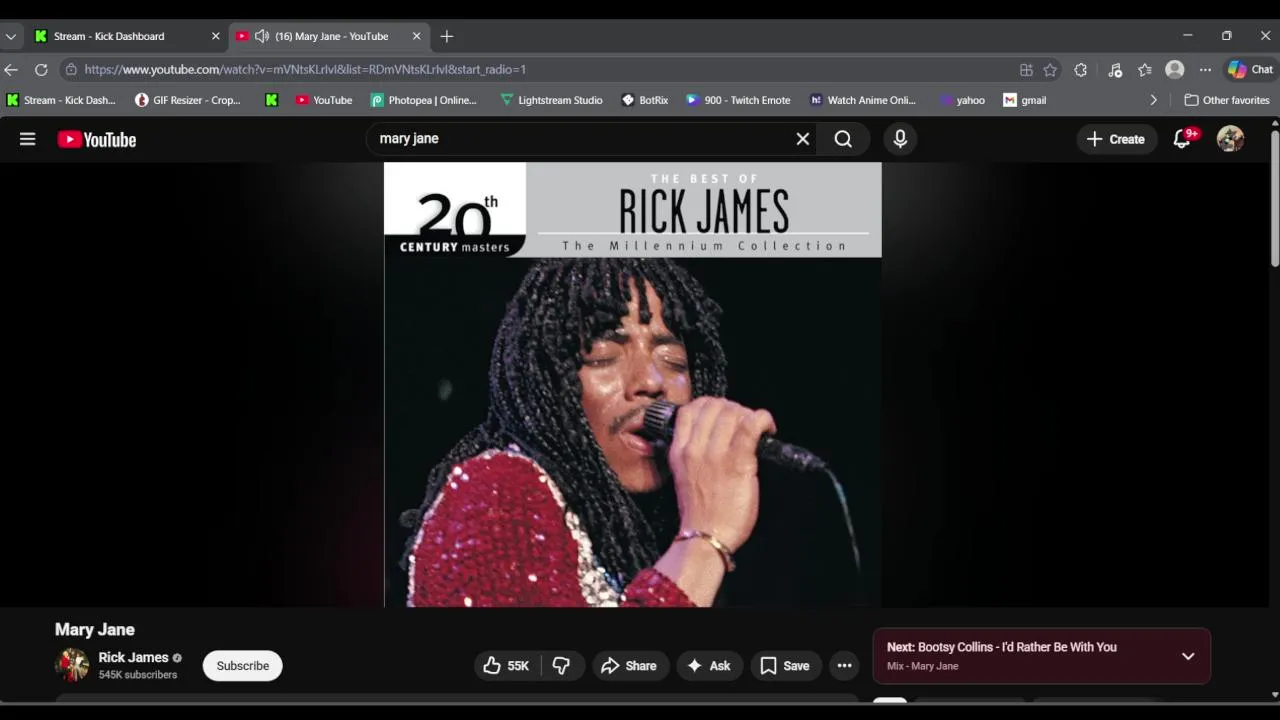
Task: Open the apps available icon in address bar
Action: [x=1026, y=70]
